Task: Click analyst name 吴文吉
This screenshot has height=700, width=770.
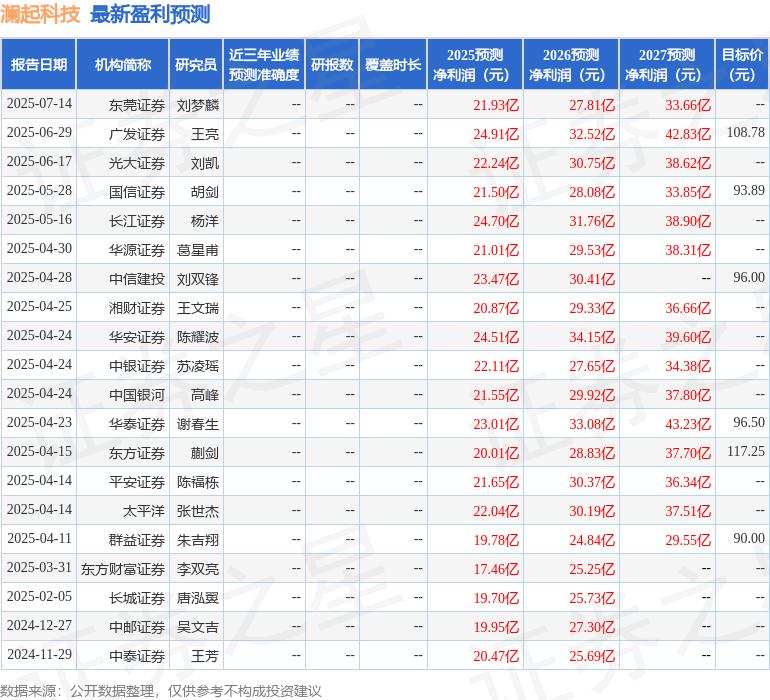Action: point(197,627)
